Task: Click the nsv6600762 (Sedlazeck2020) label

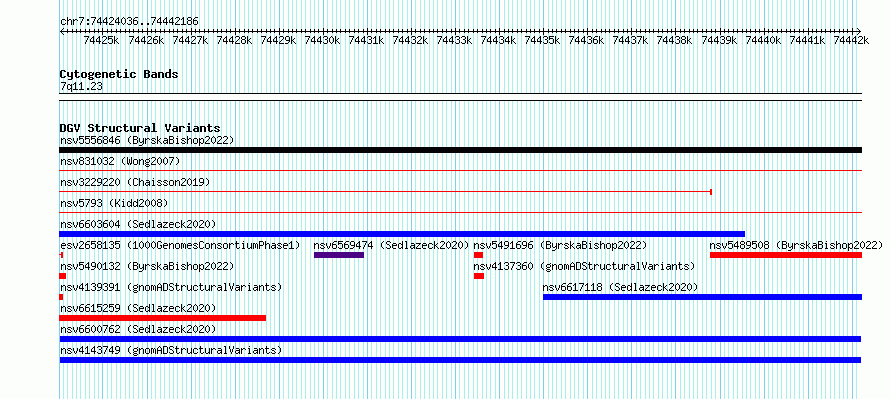Action: [138, 329]
